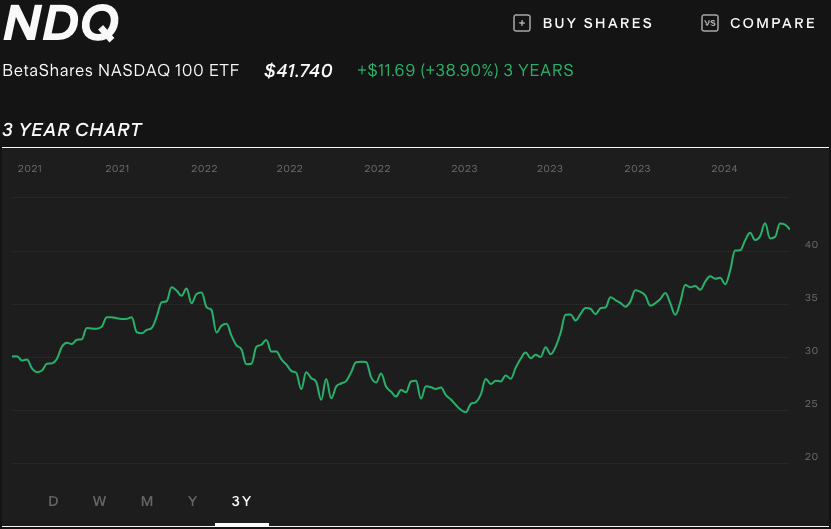Switch chart to the M (month) range
The height and width of the screenshot is (529, 831).
click(x=147, y=501)
